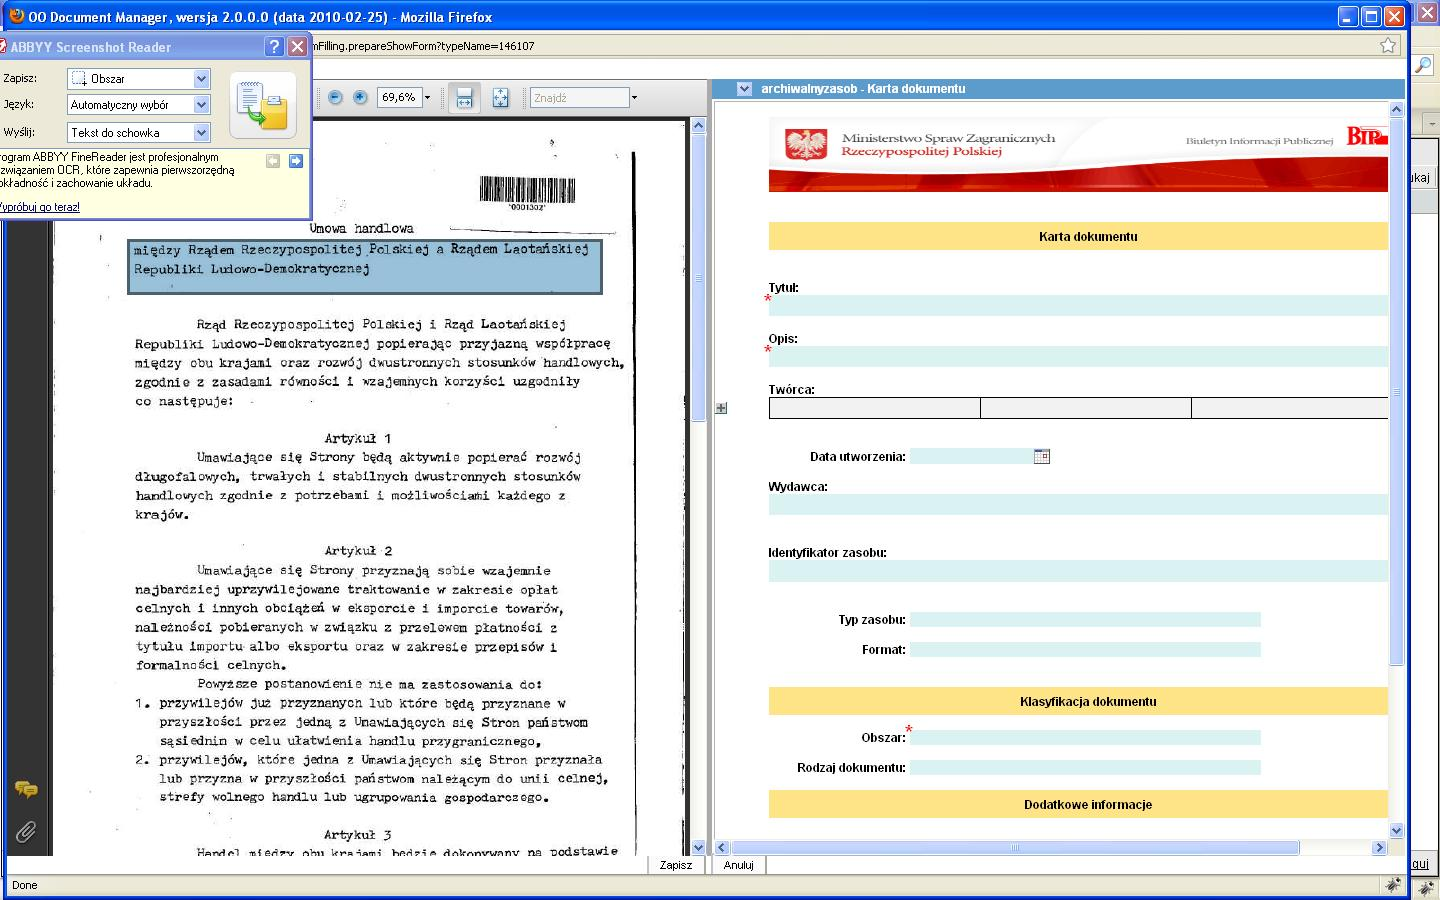Click the first Twórca table cell
The image size is (1440, 900).
pyautogui.click(x=875, y=408)
